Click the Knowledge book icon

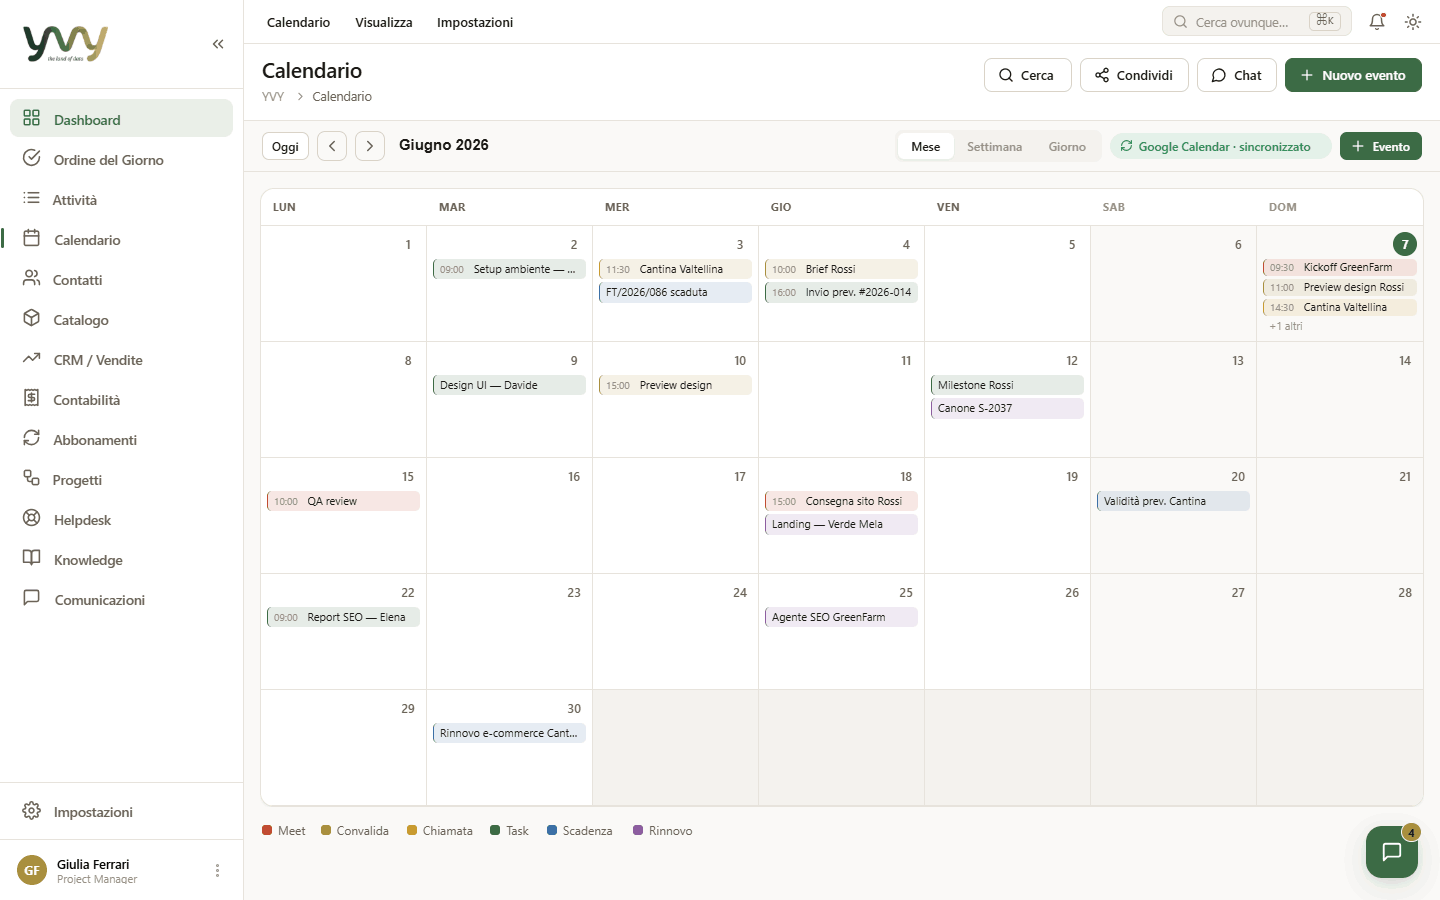32,559
